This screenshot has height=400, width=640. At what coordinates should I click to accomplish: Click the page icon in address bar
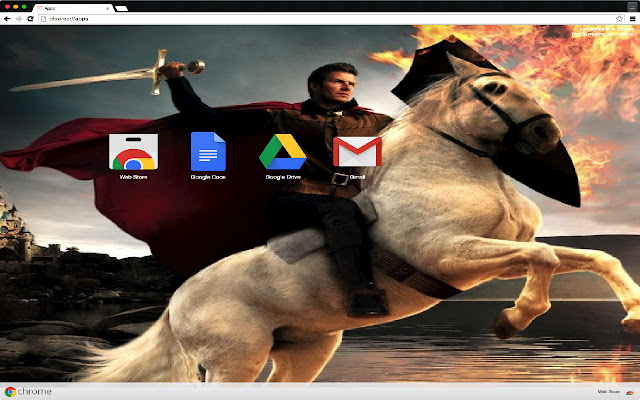(44, 19)
